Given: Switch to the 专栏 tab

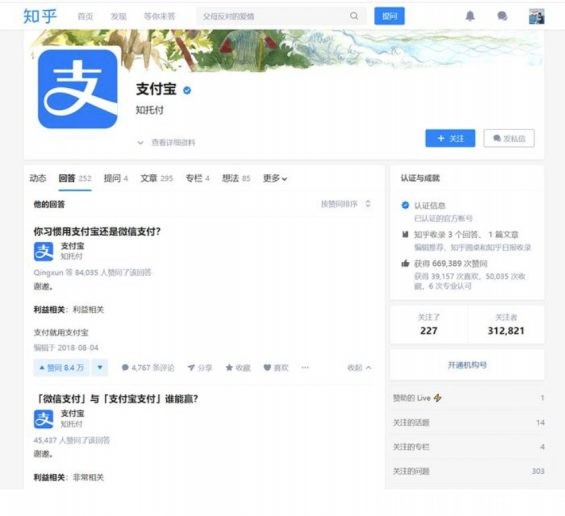Looking at the screenshot, I should [x=197, y=178].
